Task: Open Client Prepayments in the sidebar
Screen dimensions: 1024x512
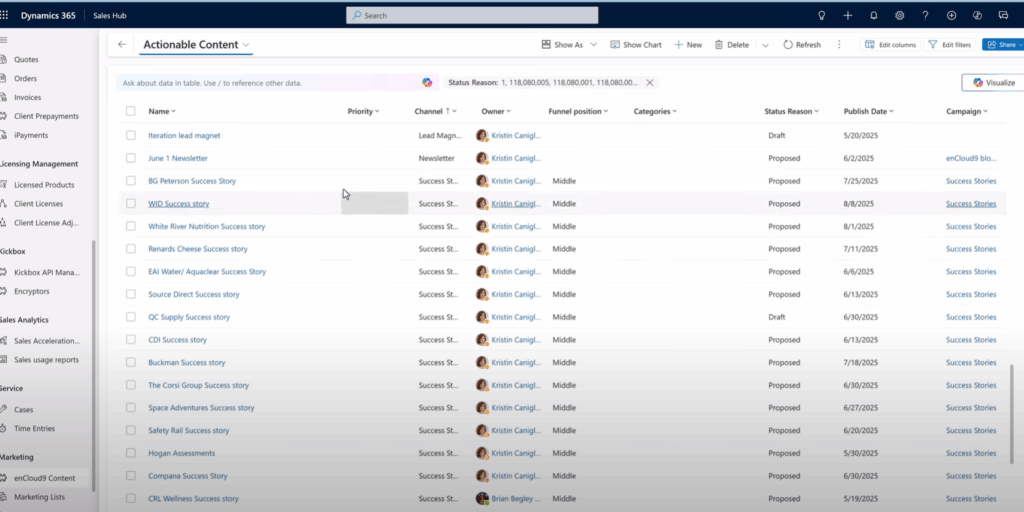Action: click(46, 116)
